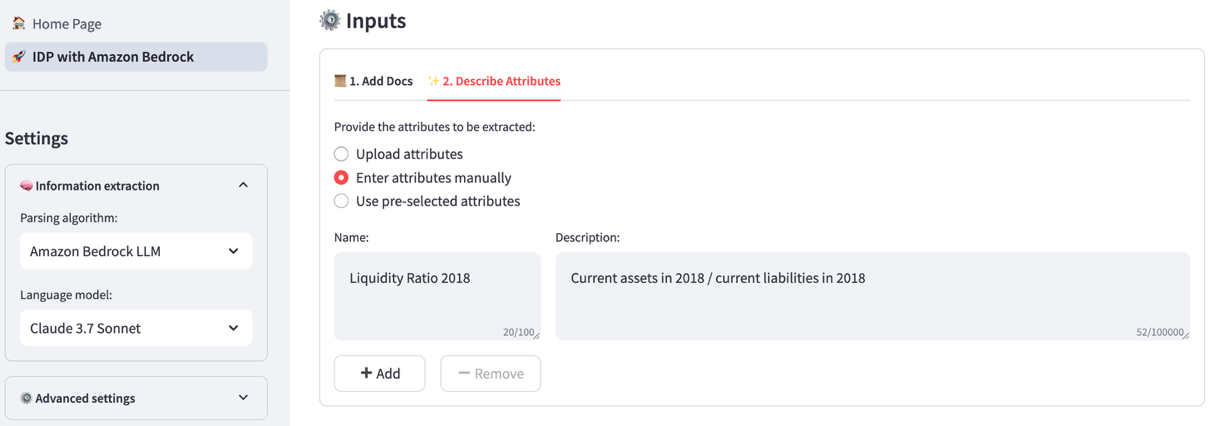
Task: Click the sparkles icon on Describe Attributes tab
Action: (x=433, y=81)
